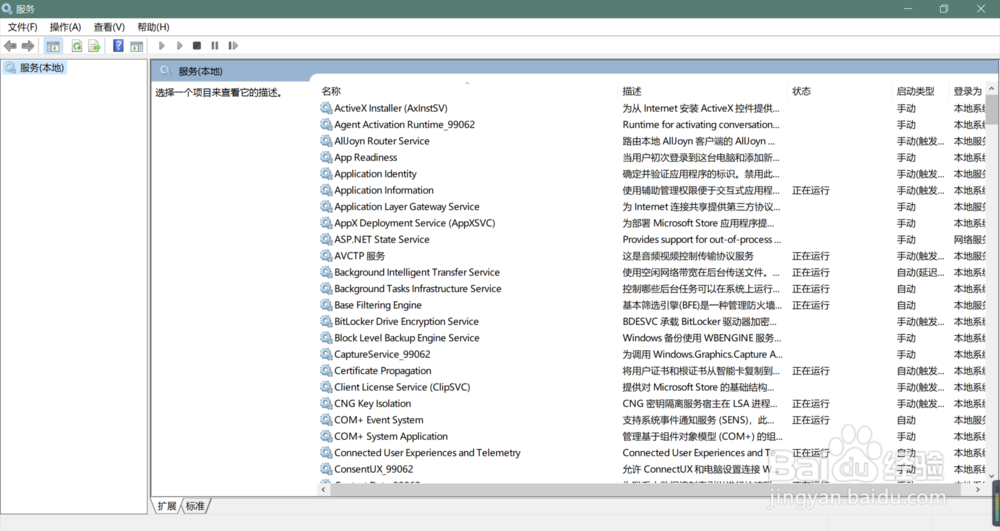Select 服务(本地) in the left tree
This screenshot has width=1000, height=531.
(42, 68)
